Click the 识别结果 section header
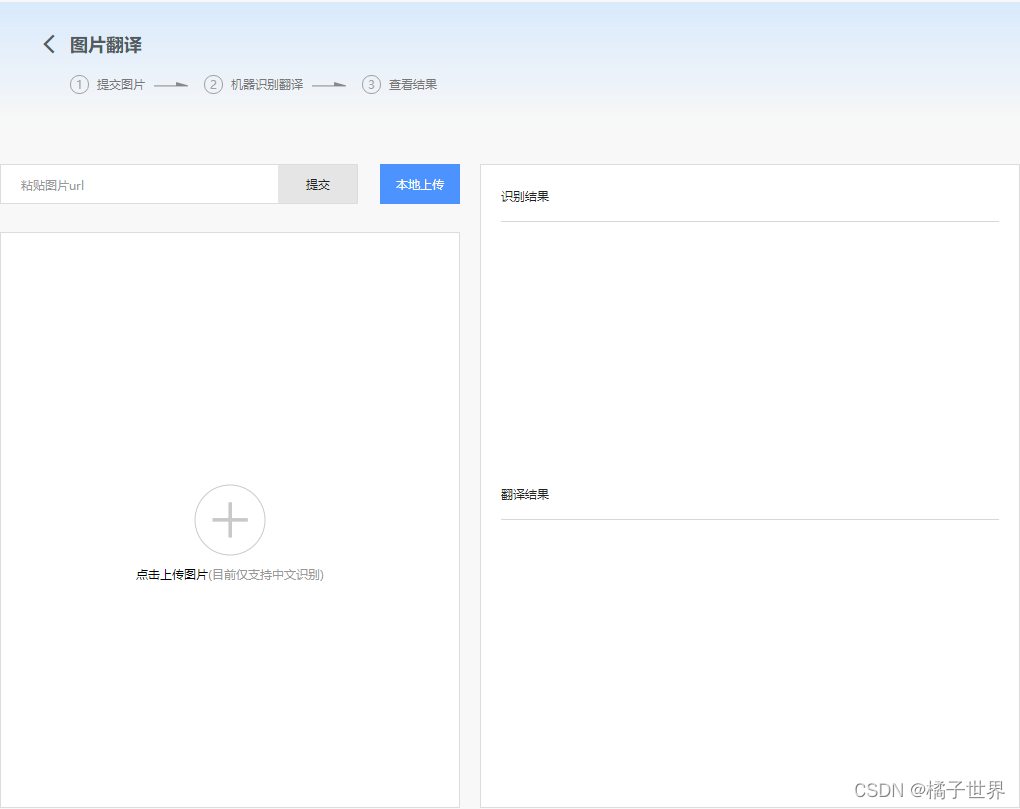The width and height of the screenshot is (1020, 809). [525, 196]
